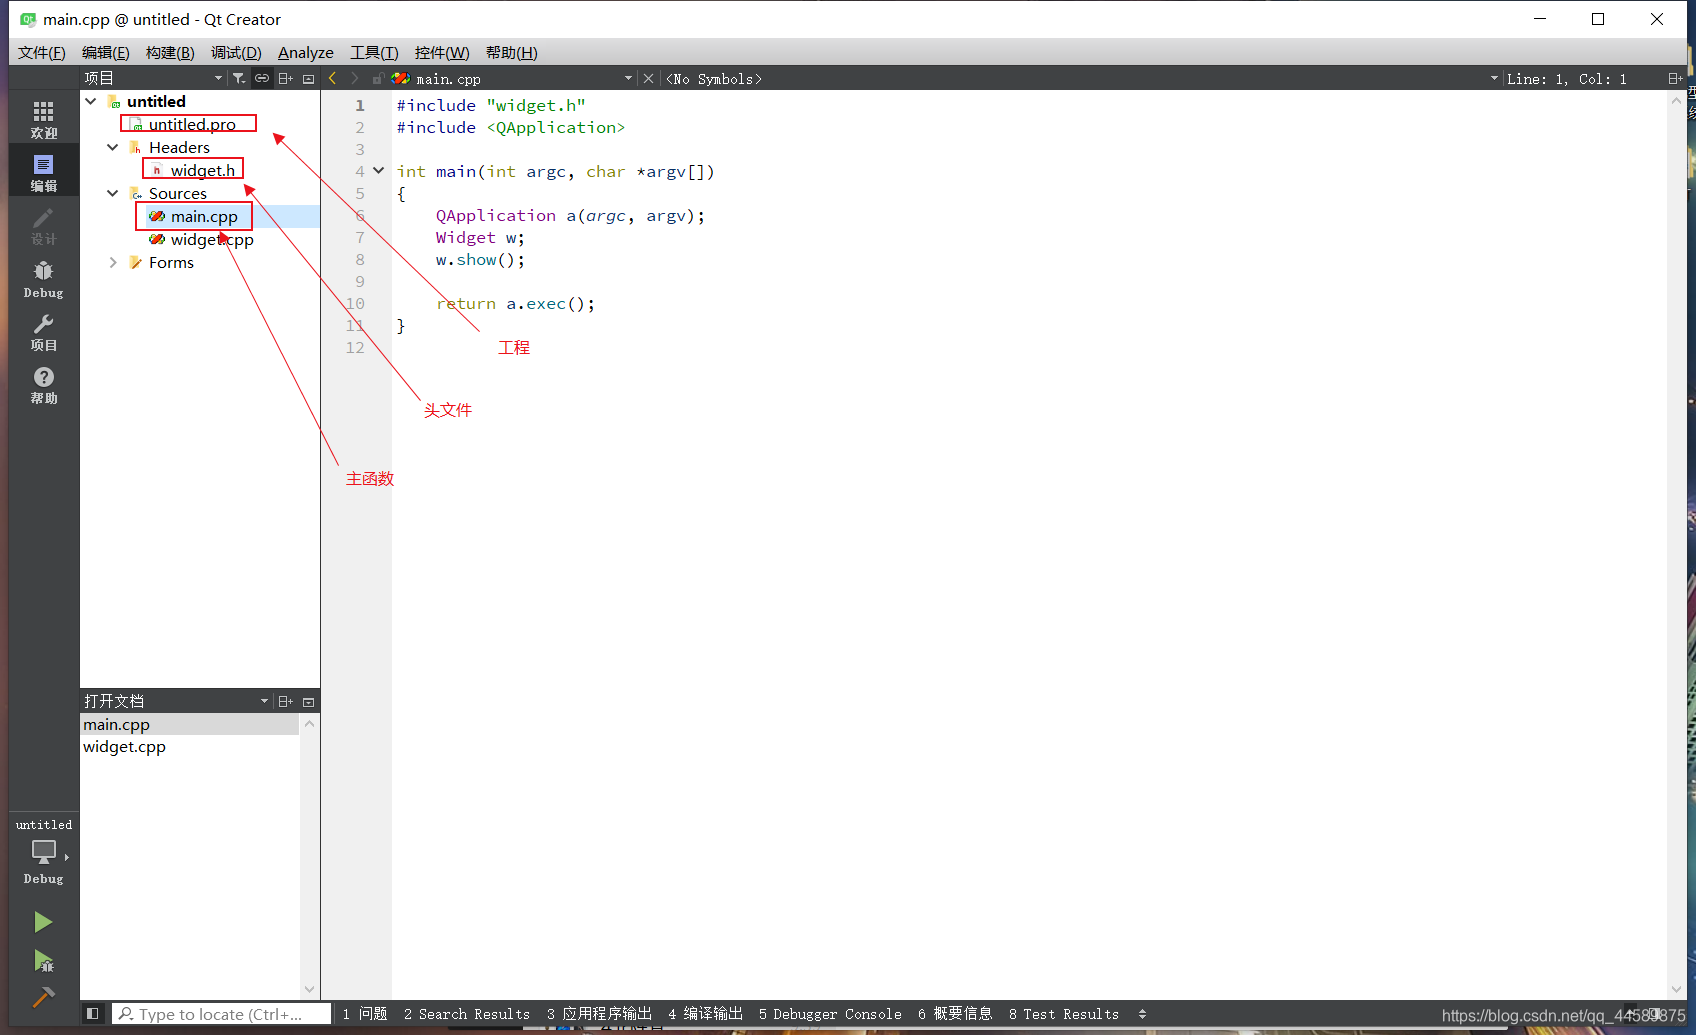Go back in editor navigation history
Viewport: 1696px width, 1035px height.
point(332,78)
